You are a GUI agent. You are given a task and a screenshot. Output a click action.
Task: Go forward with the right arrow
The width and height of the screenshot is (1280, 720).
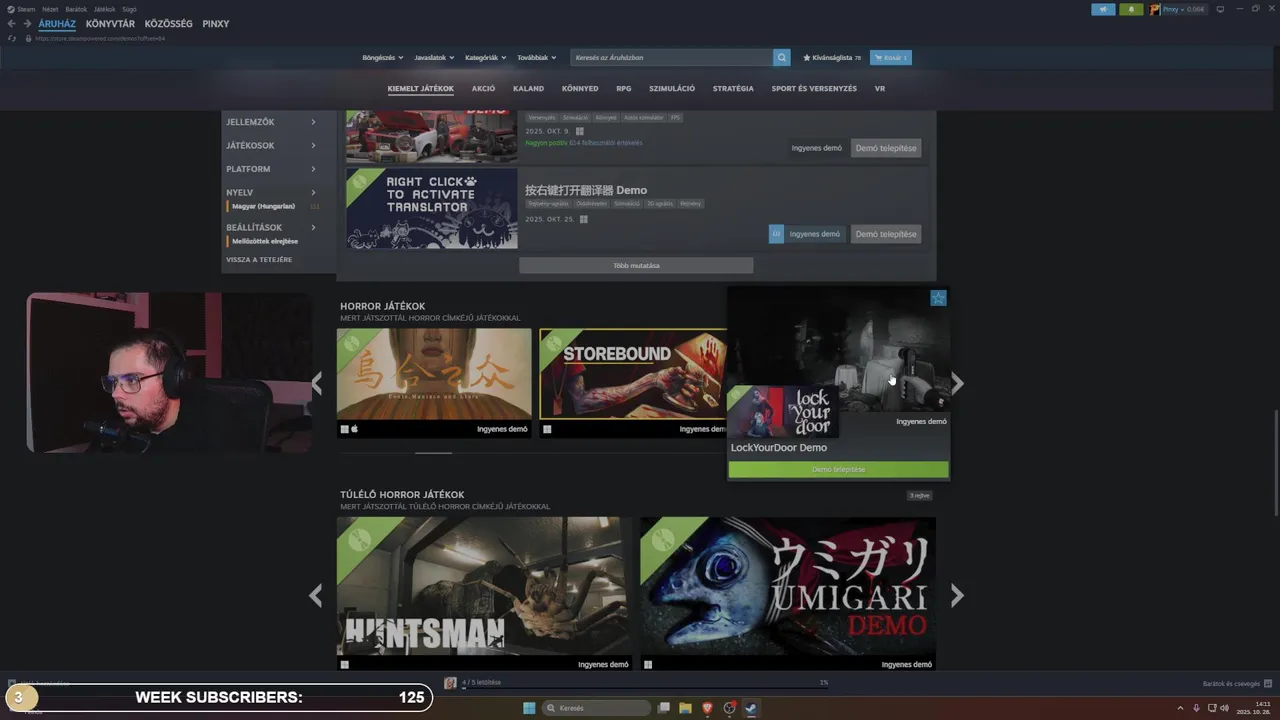tap(27, 24)
